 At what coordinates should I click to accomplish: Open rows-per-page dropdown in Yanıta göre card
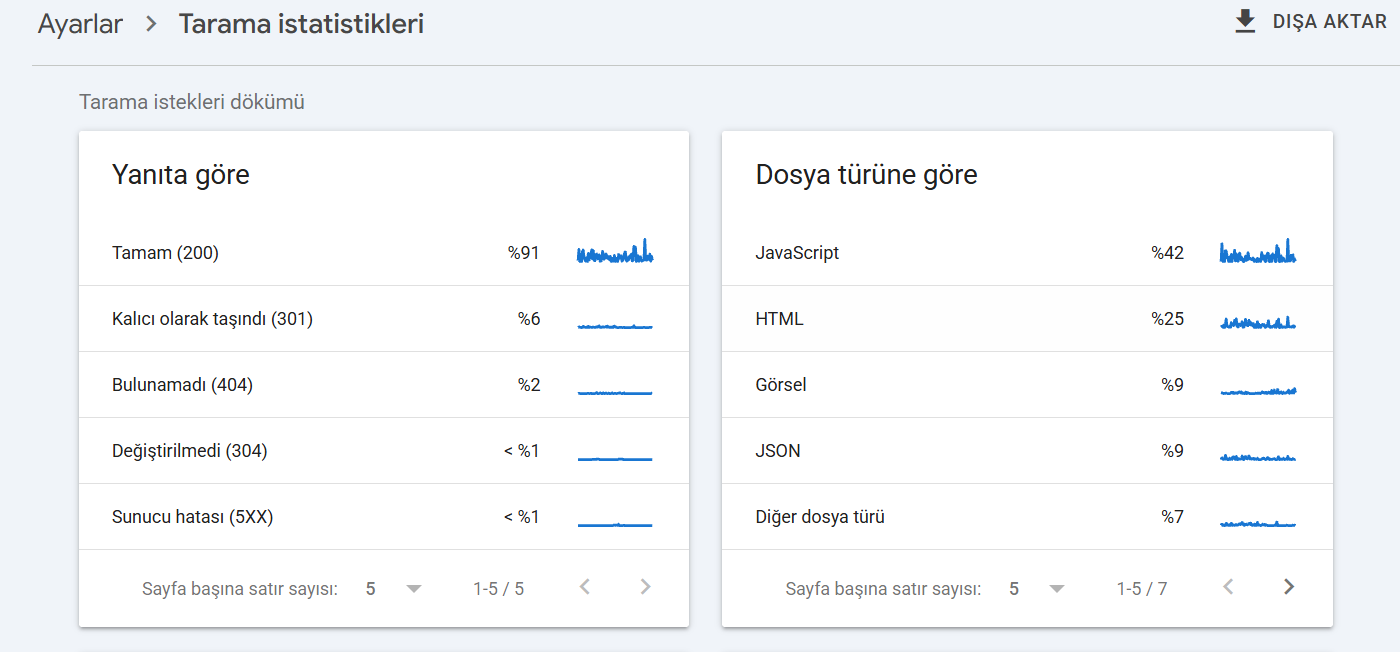(x=394, y=589)
